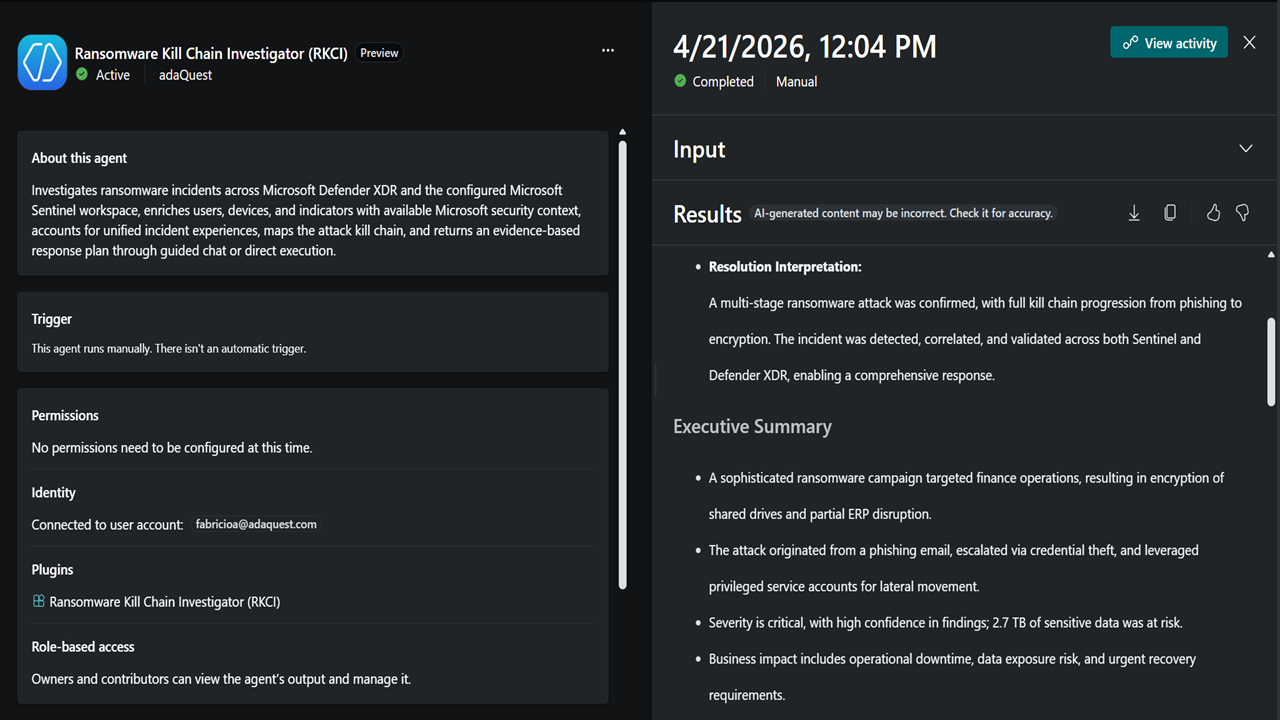Click the Identity section heading
1280x720 pixels.
[53, 492]
